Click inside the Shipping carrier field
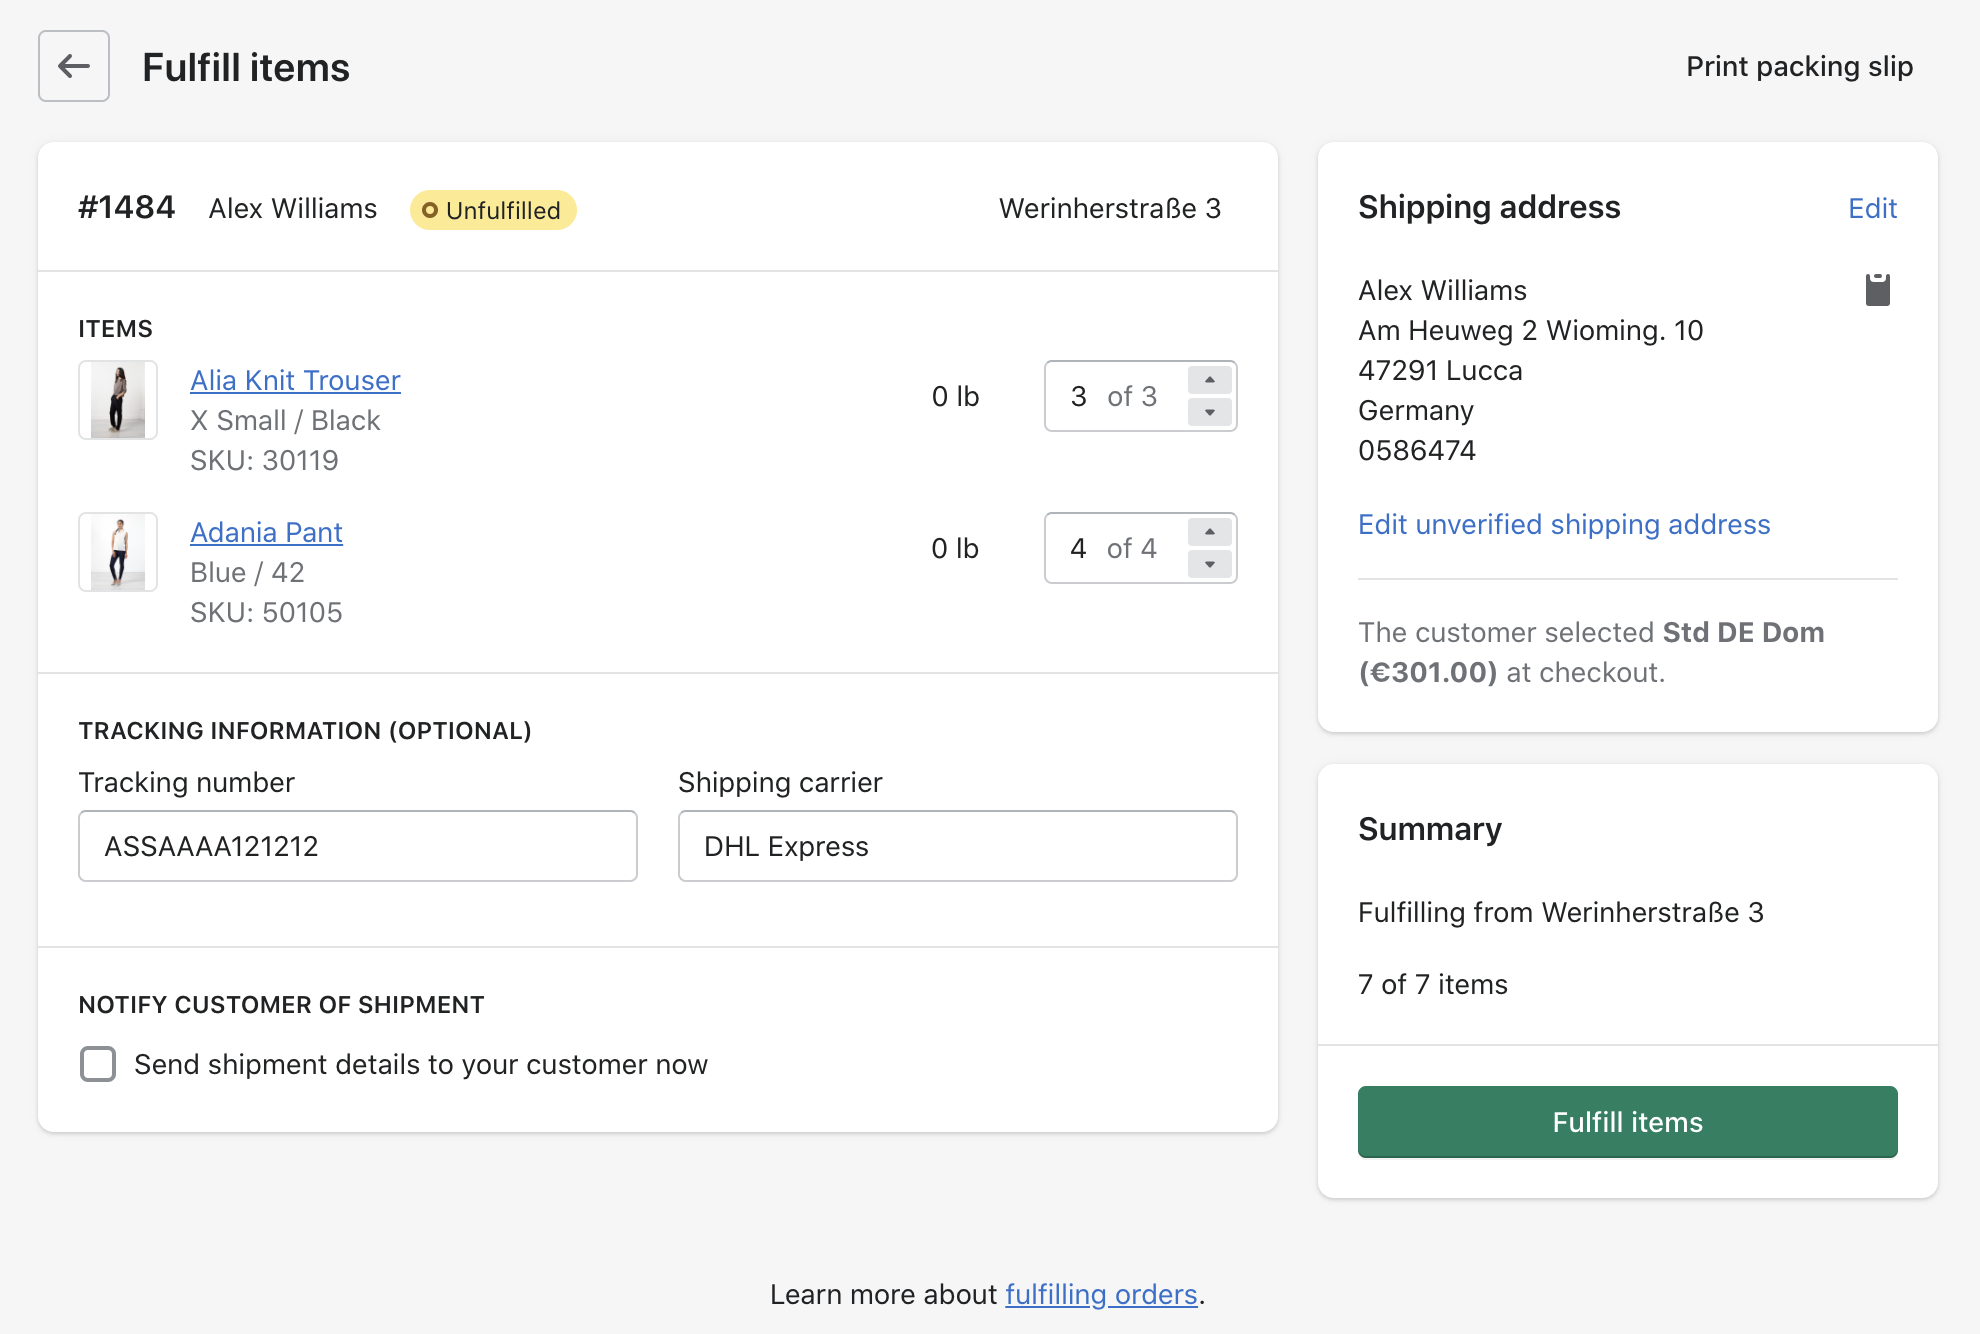 pos(956,846)
